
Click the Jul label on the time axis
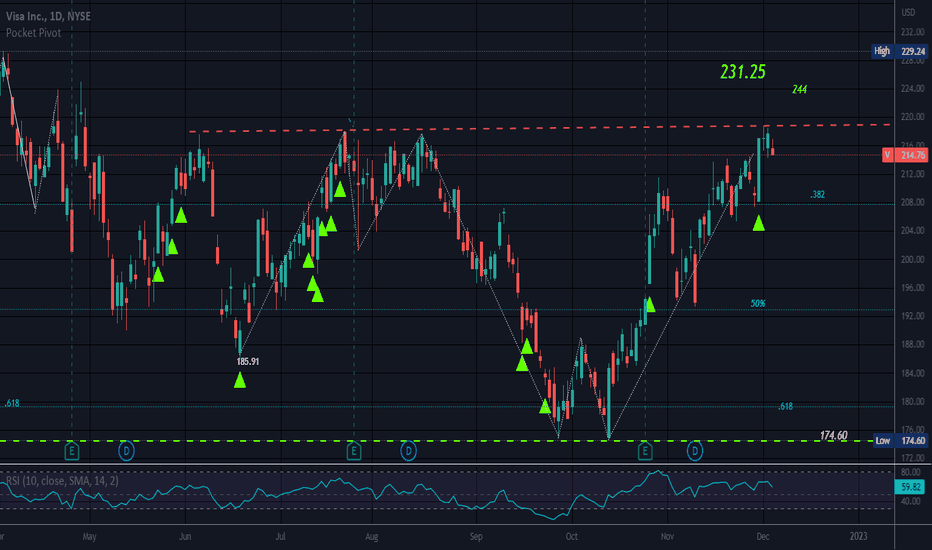(x=280, y=536)
